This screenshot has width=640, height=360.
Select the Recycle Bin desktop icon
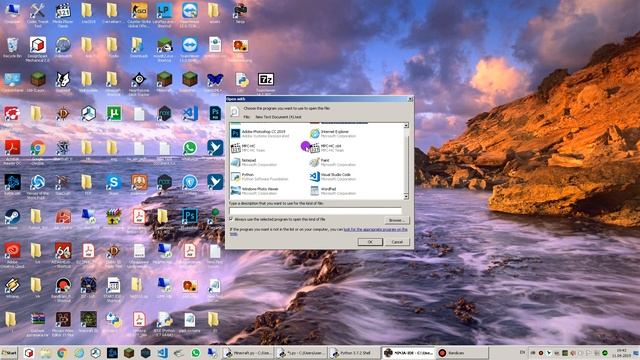12,48
